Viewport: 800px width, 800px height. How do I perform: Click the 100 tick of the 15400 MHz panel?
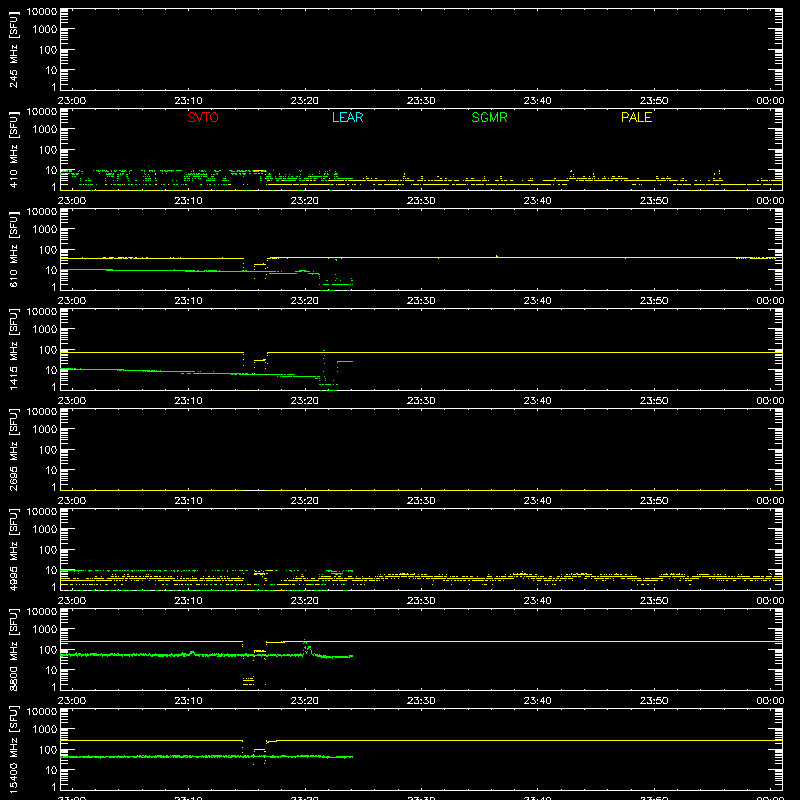[x=48, y=750]
